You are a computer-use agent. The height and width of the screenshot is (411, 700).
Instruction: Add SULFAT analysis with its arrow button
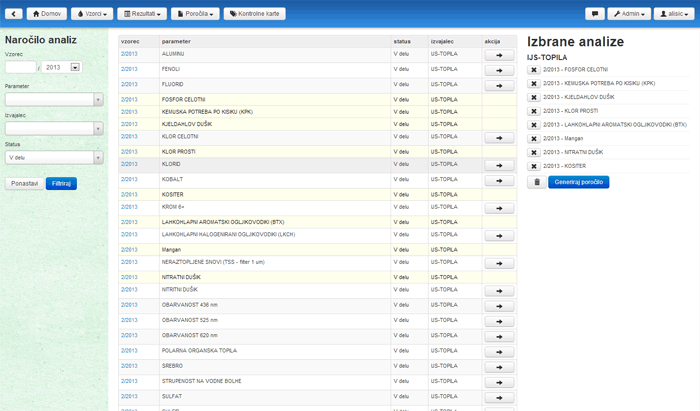499,398
